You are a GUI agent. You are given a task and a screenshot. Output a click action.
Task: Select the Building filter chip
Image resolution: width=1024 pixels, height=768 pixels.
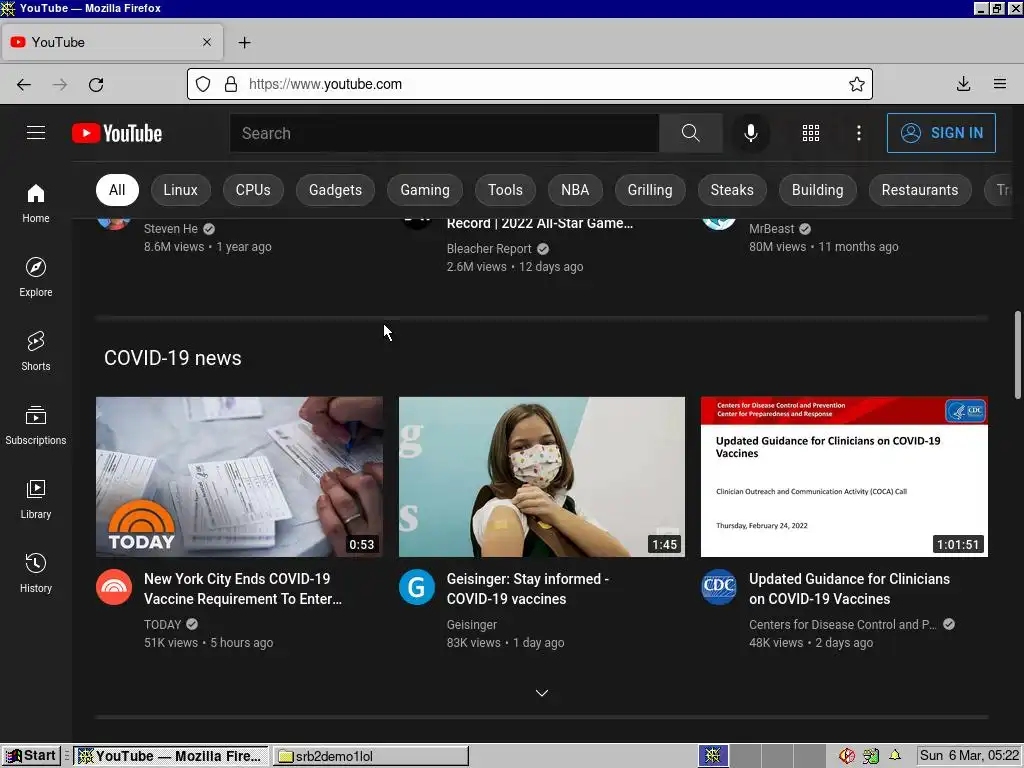click(817, 190)
